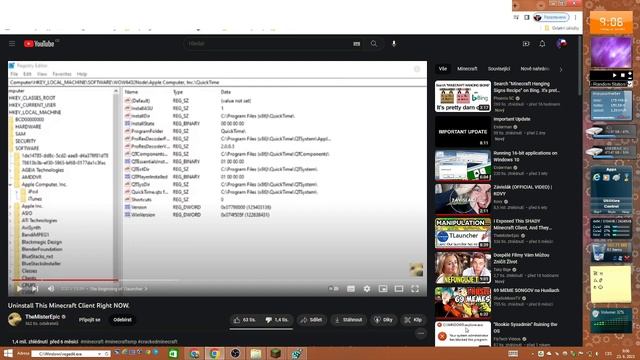Mute the video volume
640x360 pixels.
pyautogui.click(x=51, y=289)
